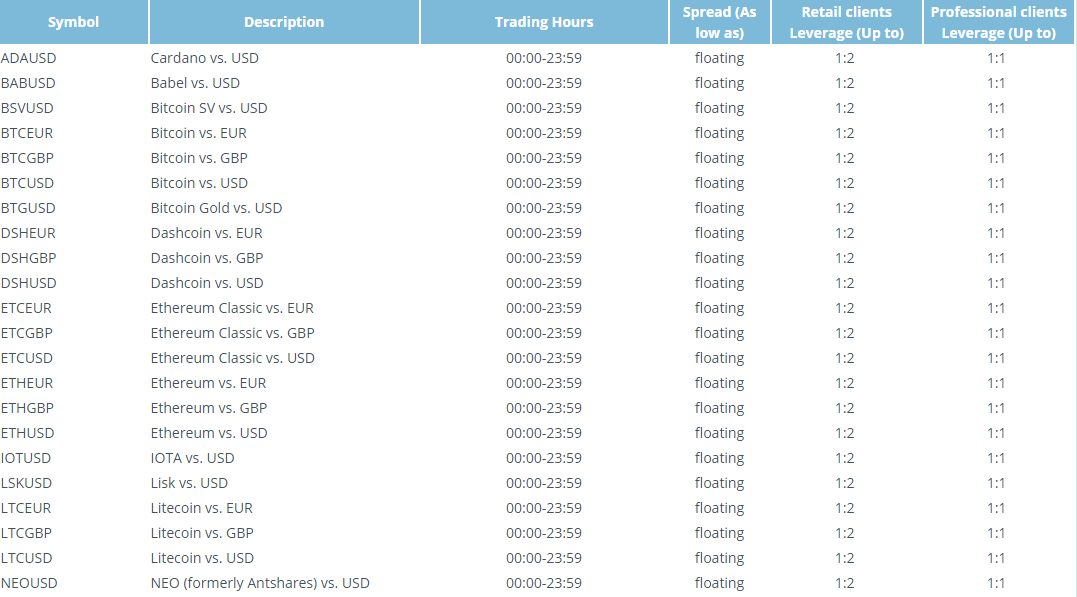Click the Trading Hours column header
The height and width of the screenshot is (597, 1077).
(x=544, y=22)
